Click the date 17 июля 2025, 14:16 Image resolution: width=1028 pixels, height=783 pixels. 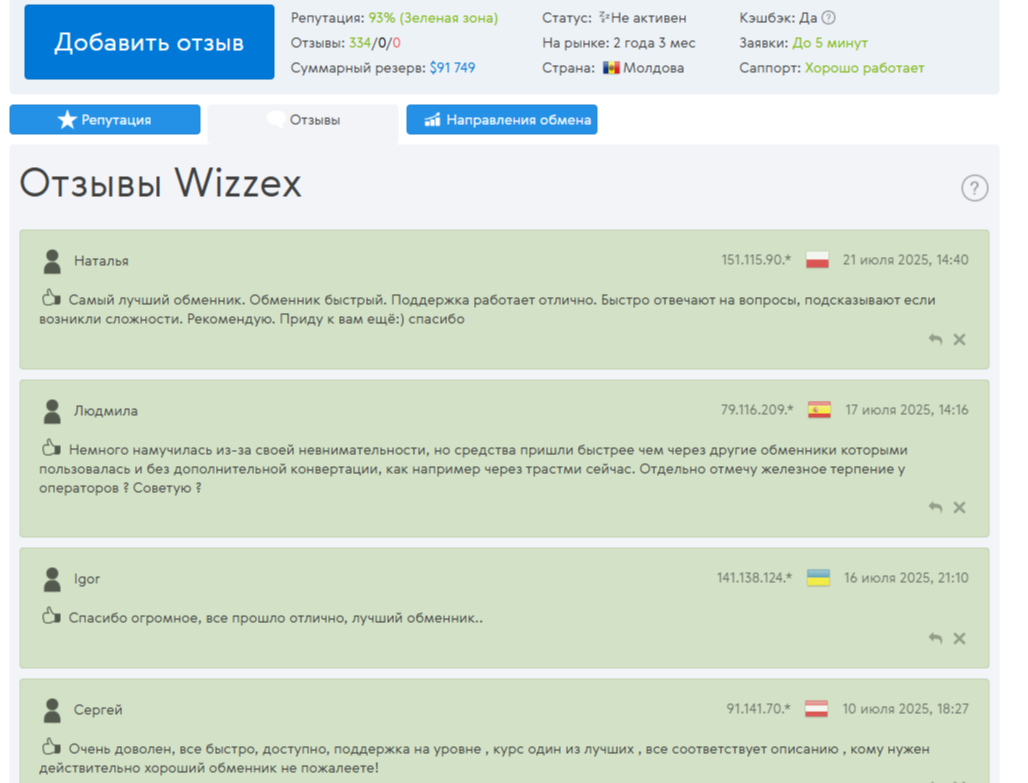[x=907, y=410]
